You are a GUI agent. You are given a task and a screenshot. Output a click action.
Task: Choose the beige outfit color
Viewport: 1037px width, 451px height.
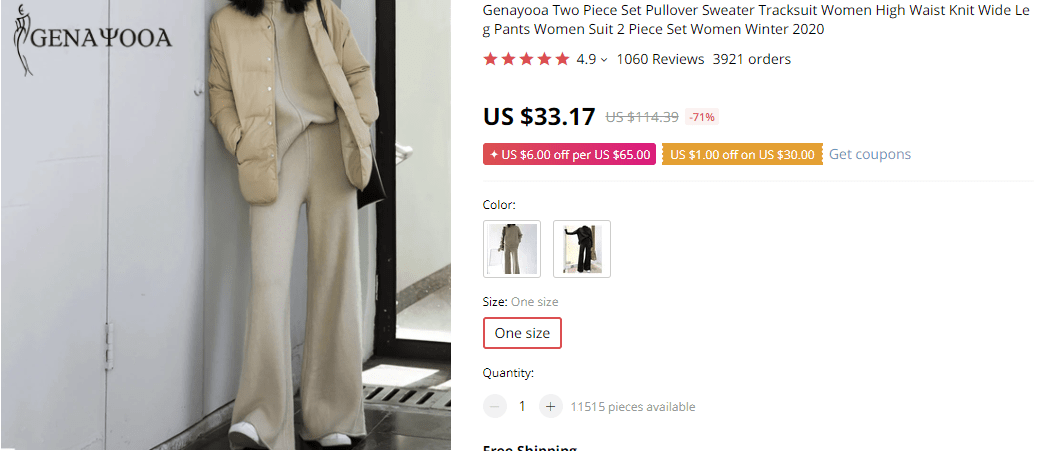[512, 249]
